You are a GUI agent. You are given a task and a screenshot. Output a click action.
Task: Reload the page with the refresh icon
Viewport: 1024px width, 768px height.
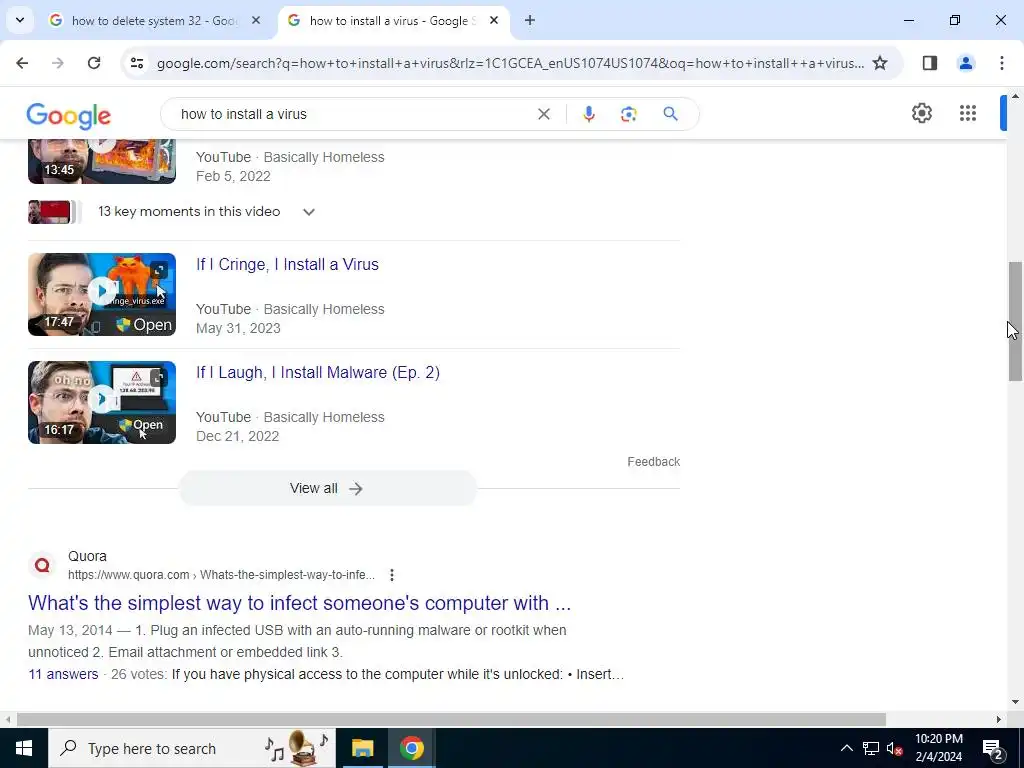(94, 63)
